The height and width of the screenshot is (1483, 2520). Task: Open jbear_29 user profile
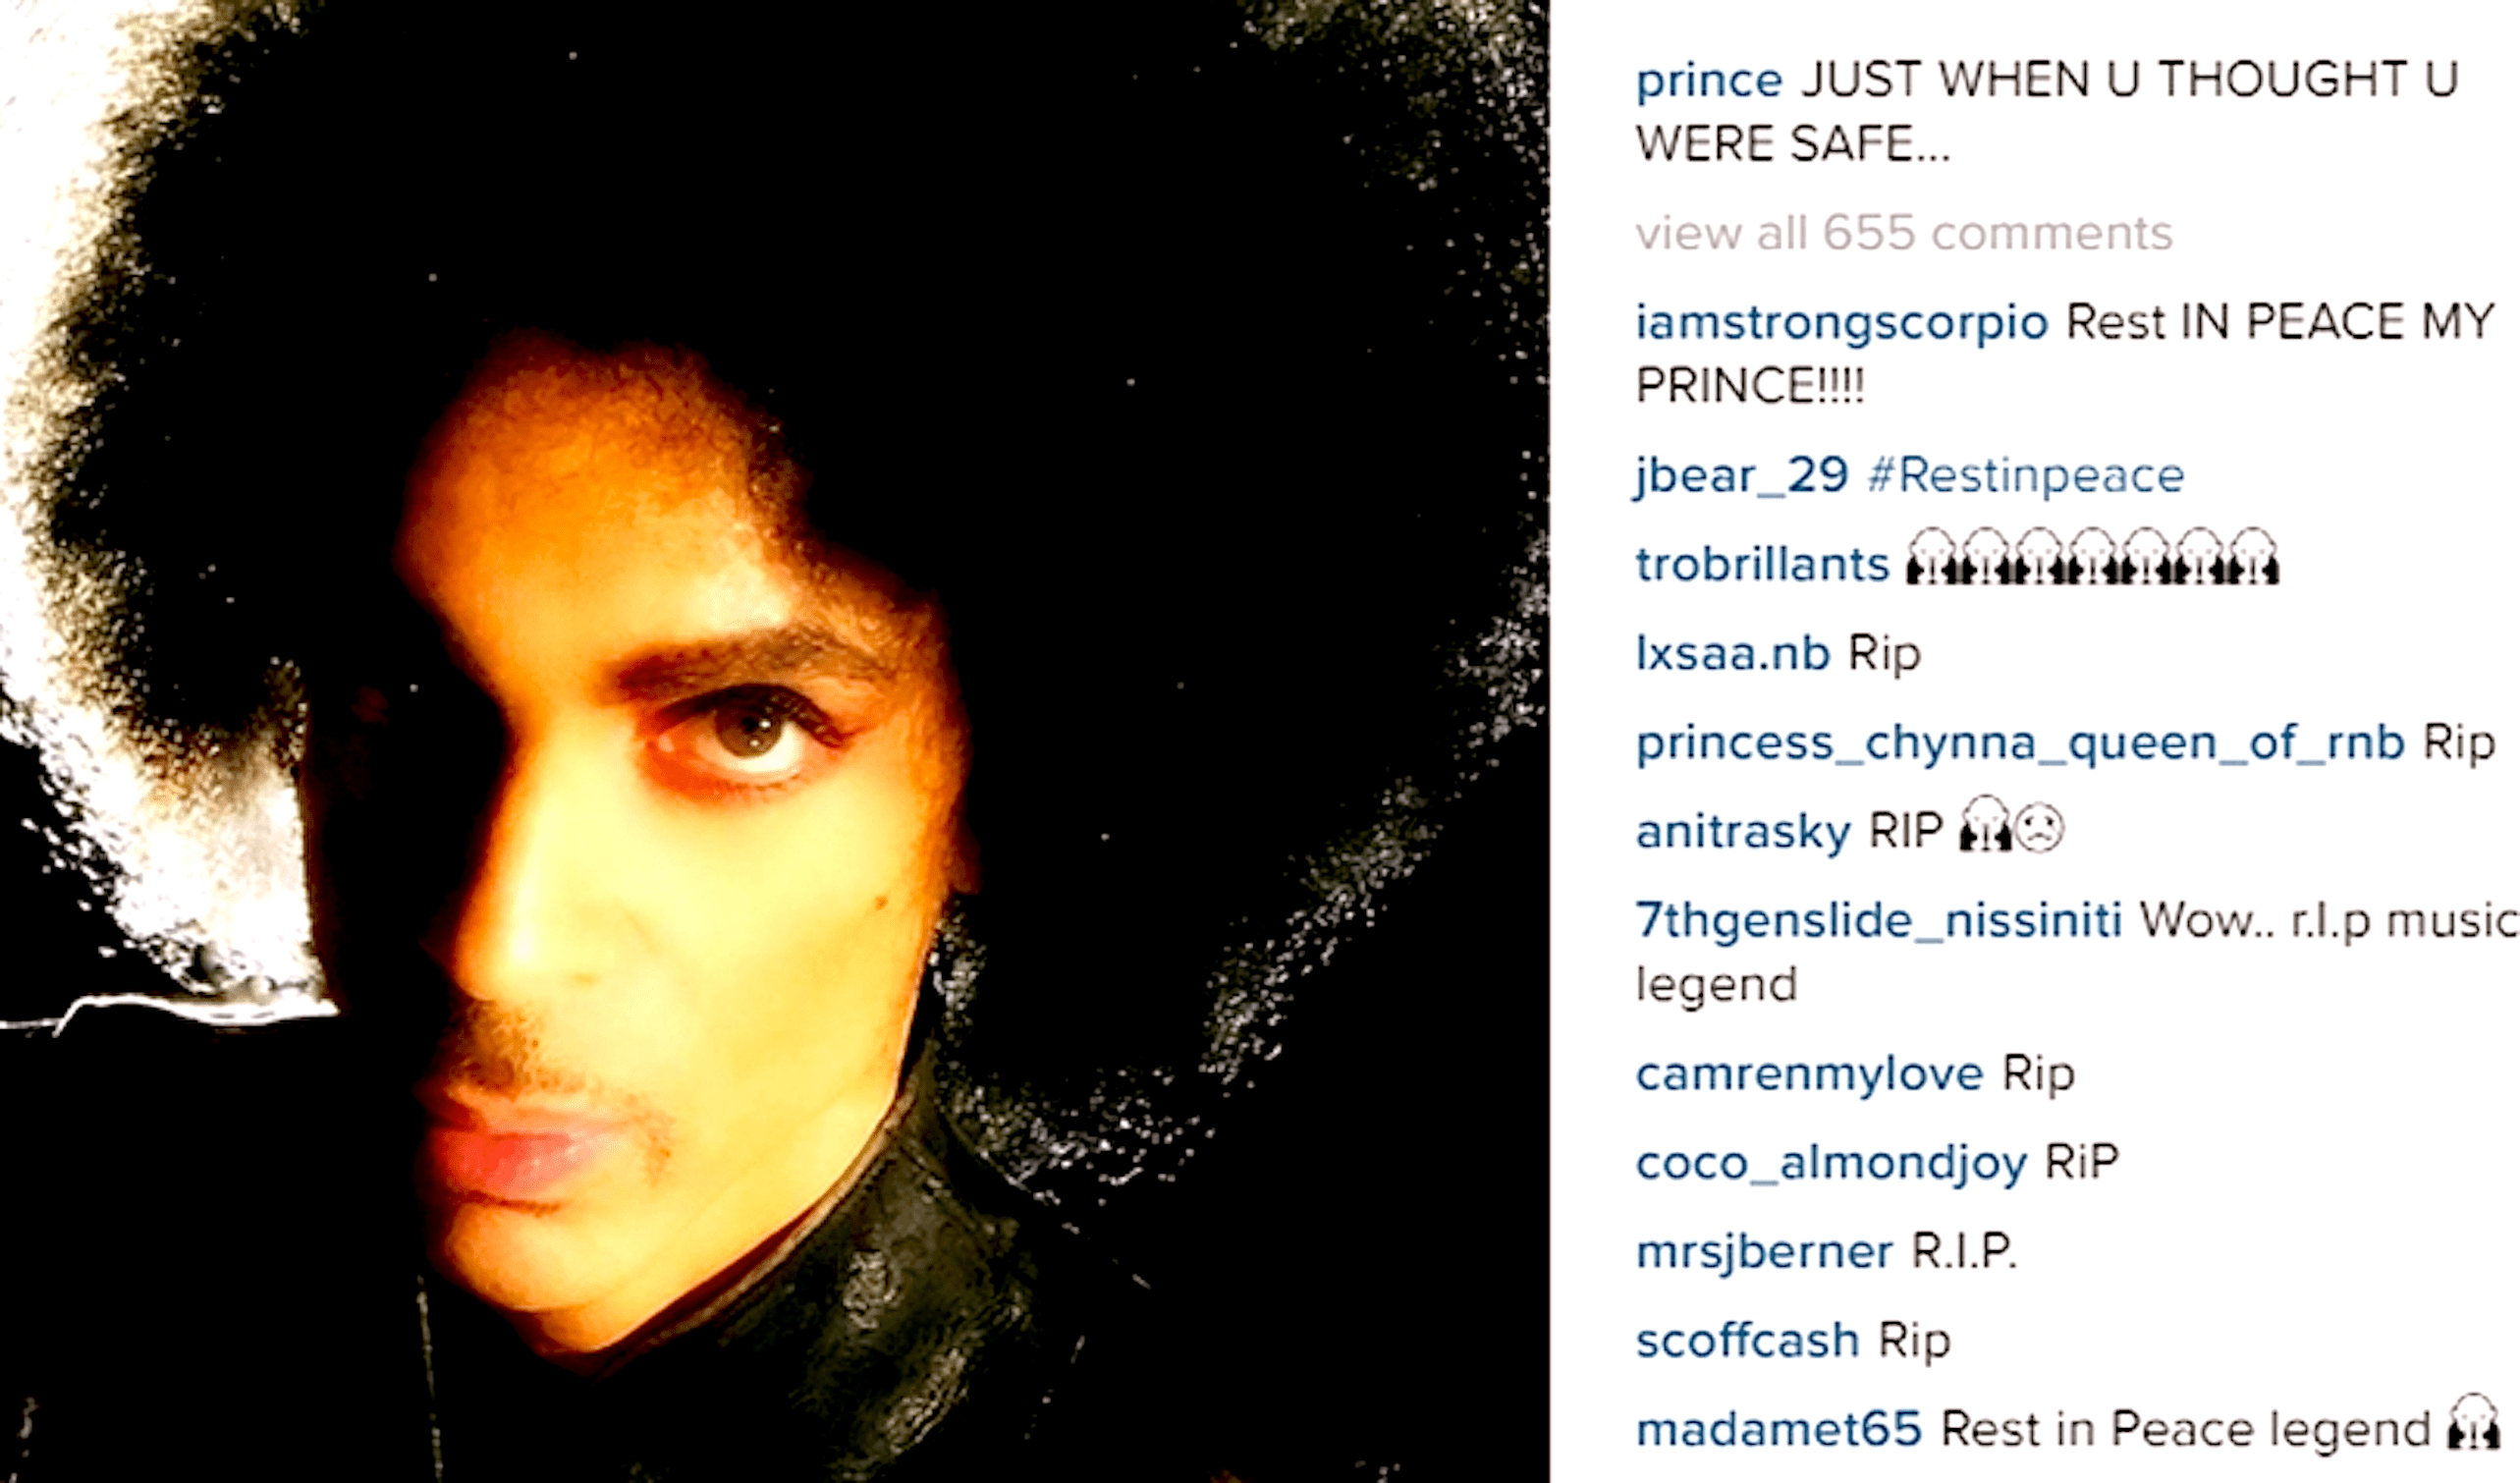pos(1742,476)
